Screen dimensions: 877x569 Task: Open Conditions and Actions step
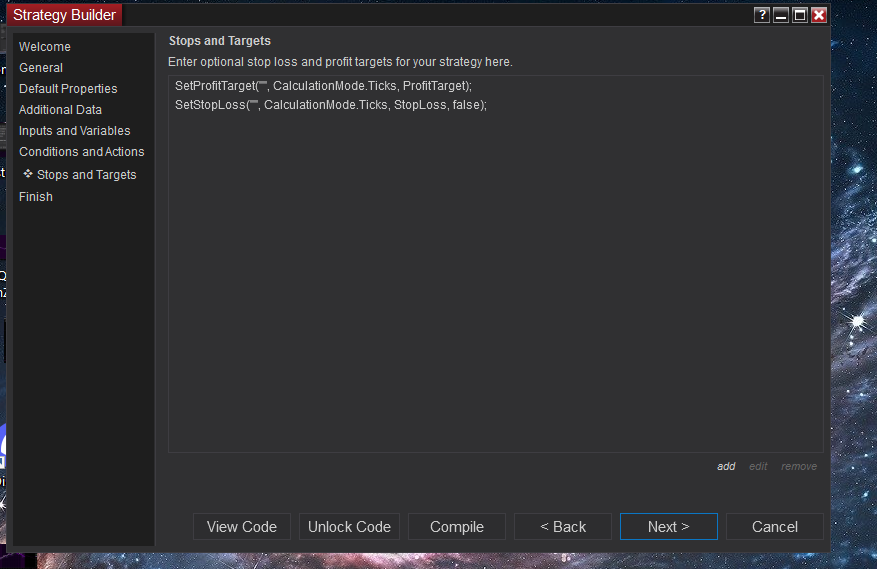click(x=82, y=152)
